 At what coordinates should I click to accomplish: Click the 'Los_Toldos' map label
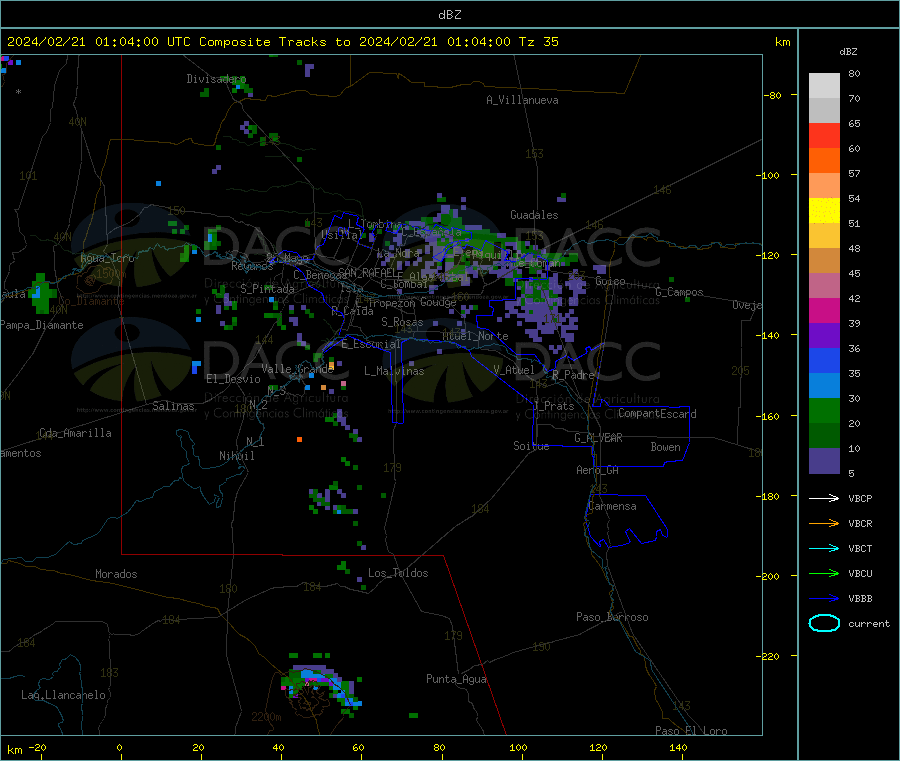398,573
